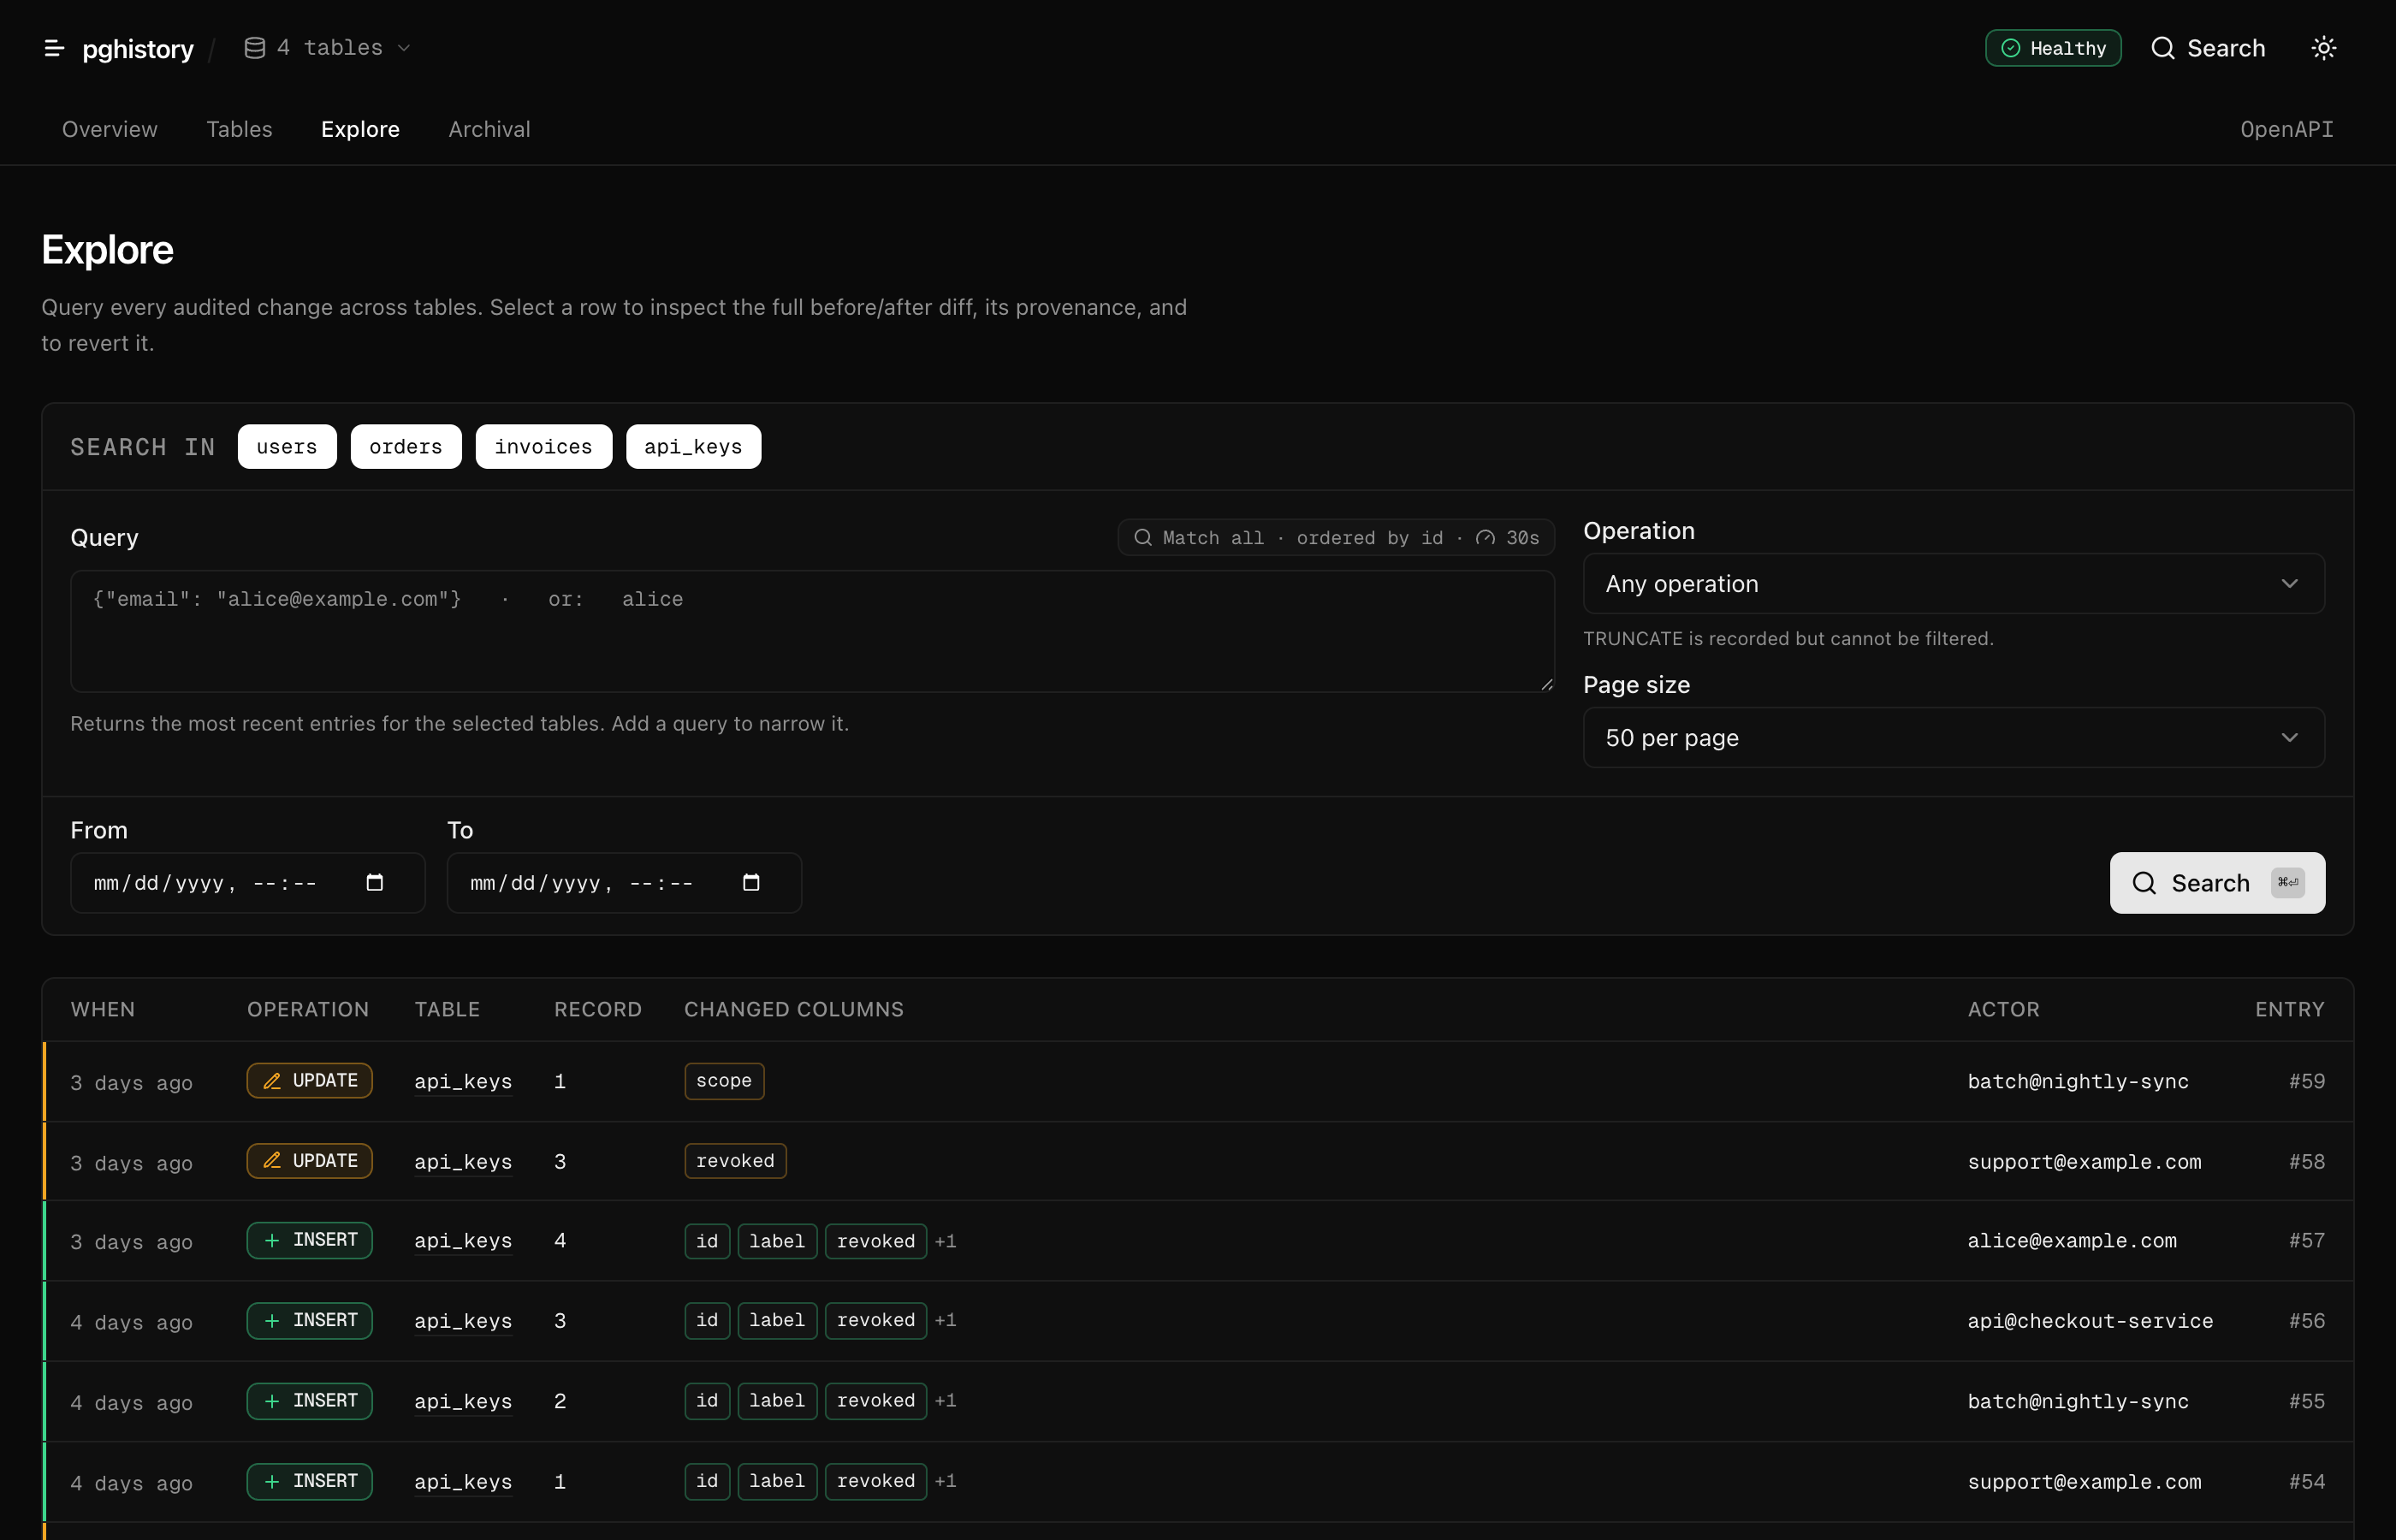The width and height of the screenshot is (2396, 1540).
Task: Click the pghistory home title
Action: 138,48
